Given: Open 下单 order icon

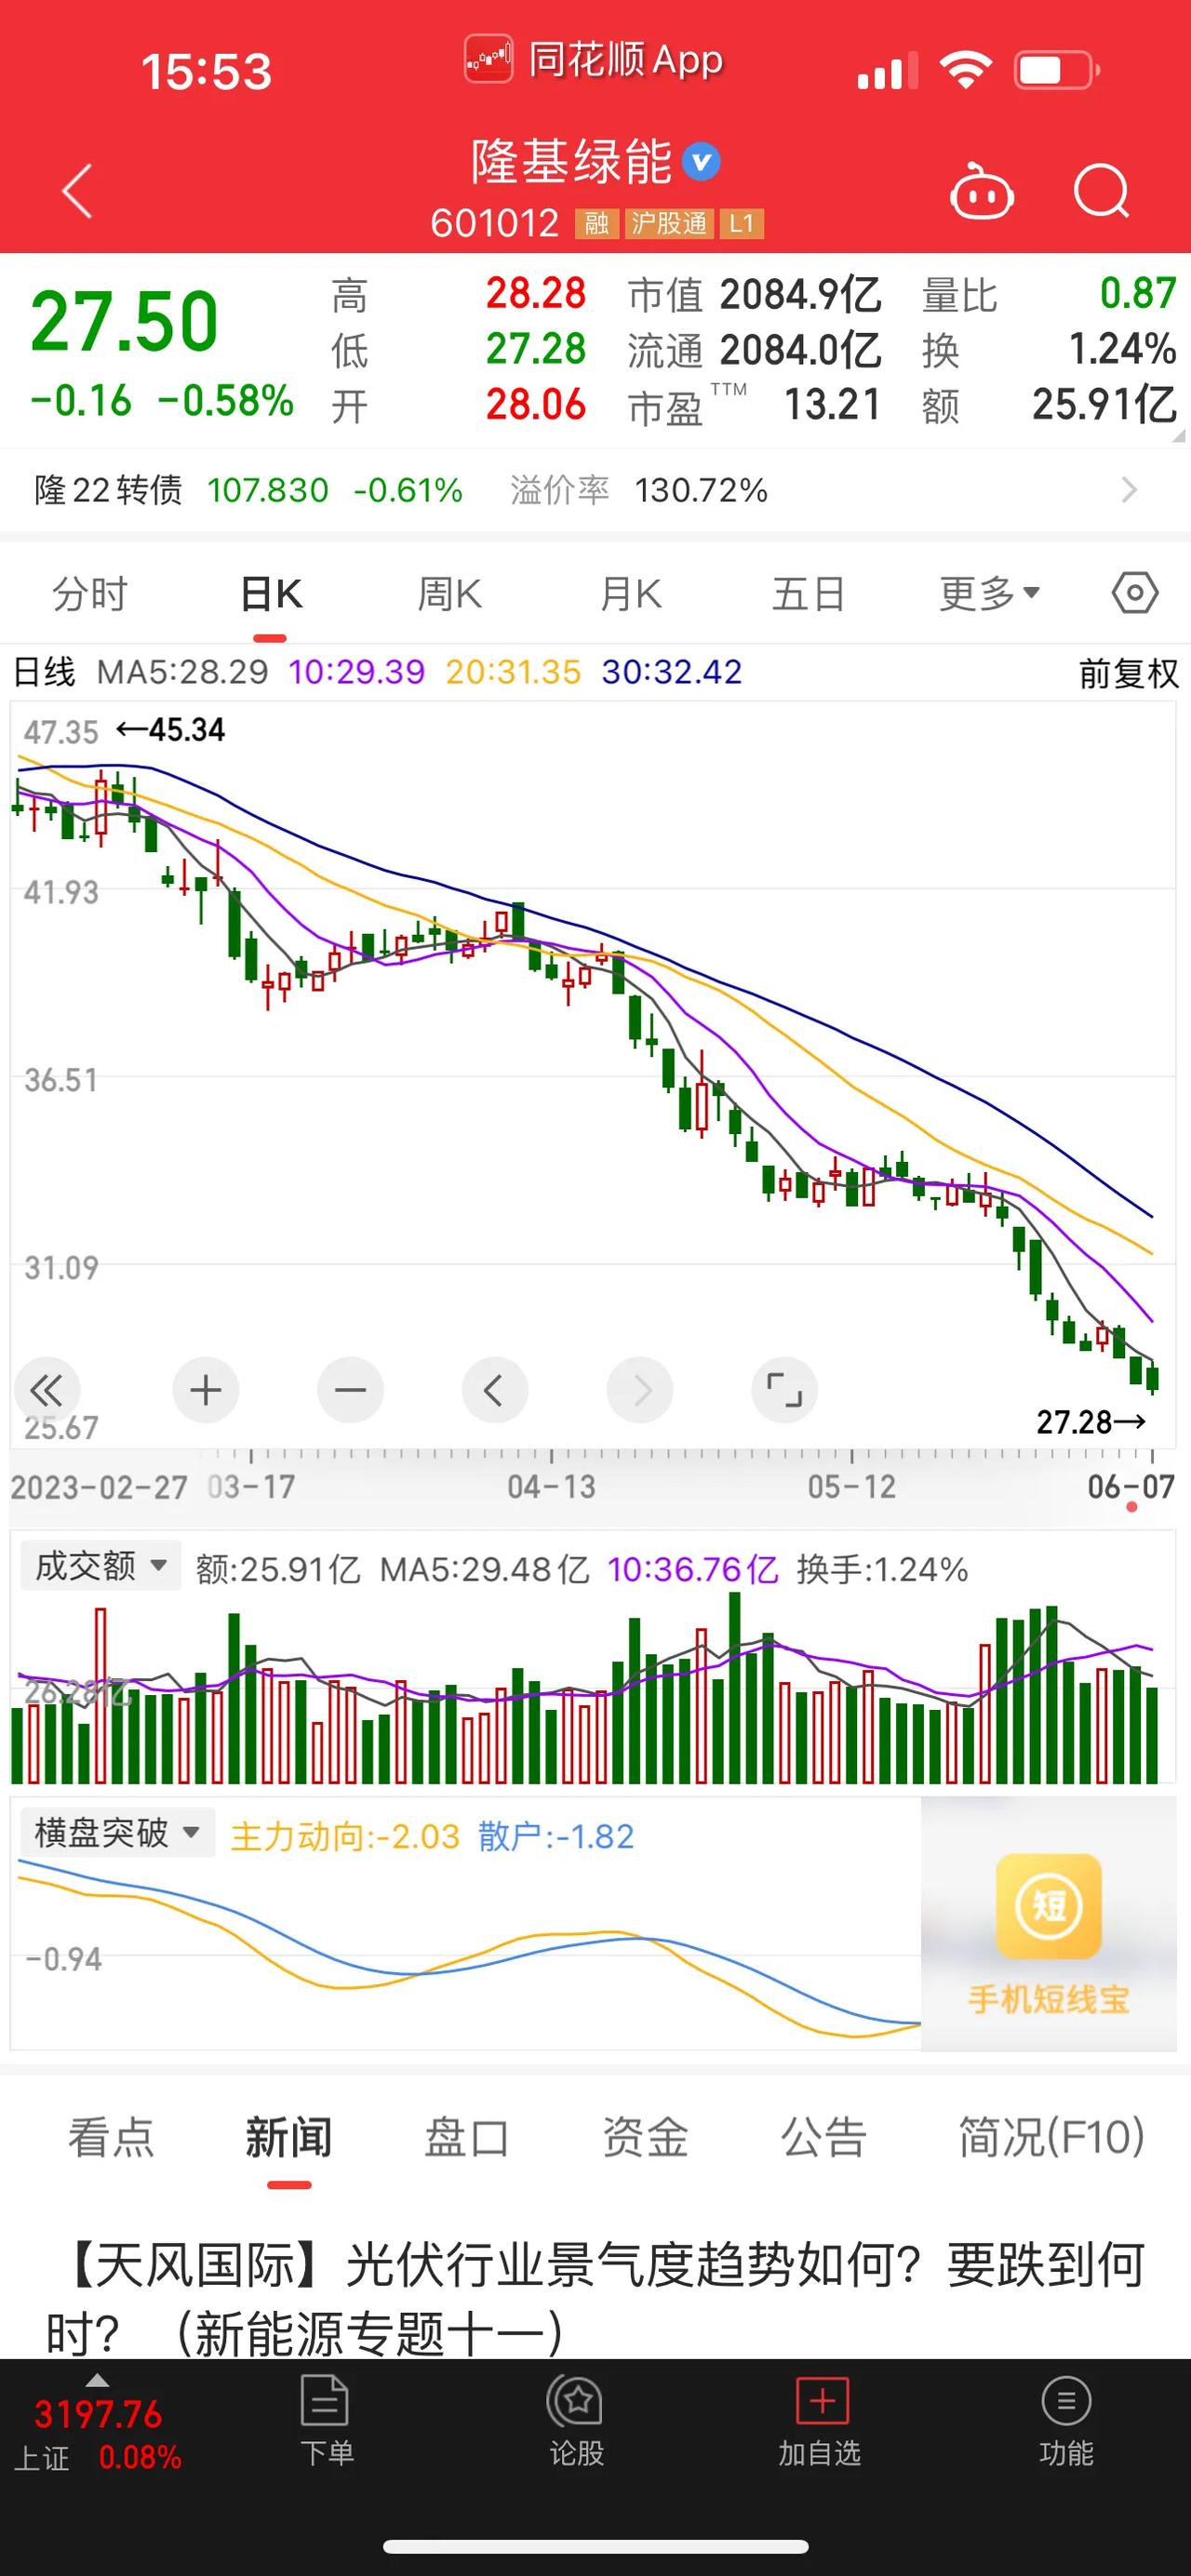Looking at the screenshot, I should pos(325,2402).
